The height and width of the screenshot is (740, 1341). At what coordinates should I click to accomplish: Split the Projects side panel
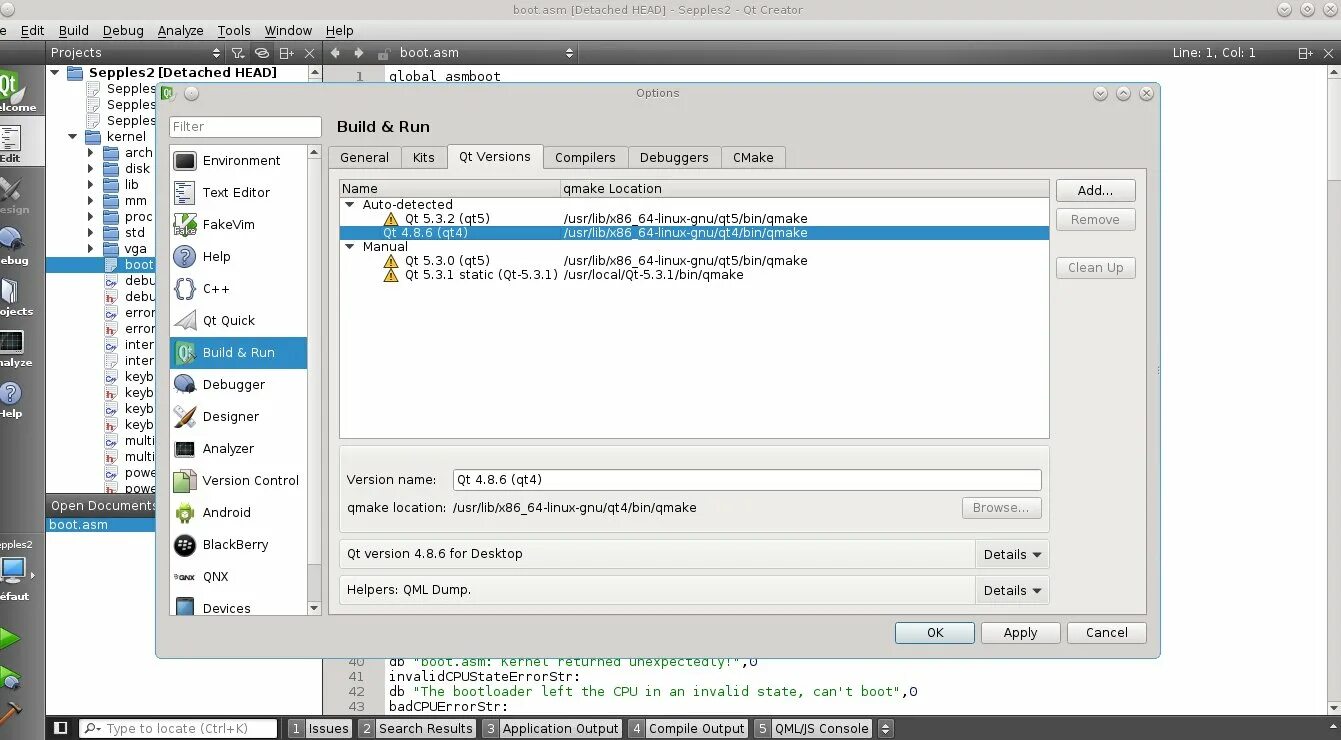tap(287, 53)
